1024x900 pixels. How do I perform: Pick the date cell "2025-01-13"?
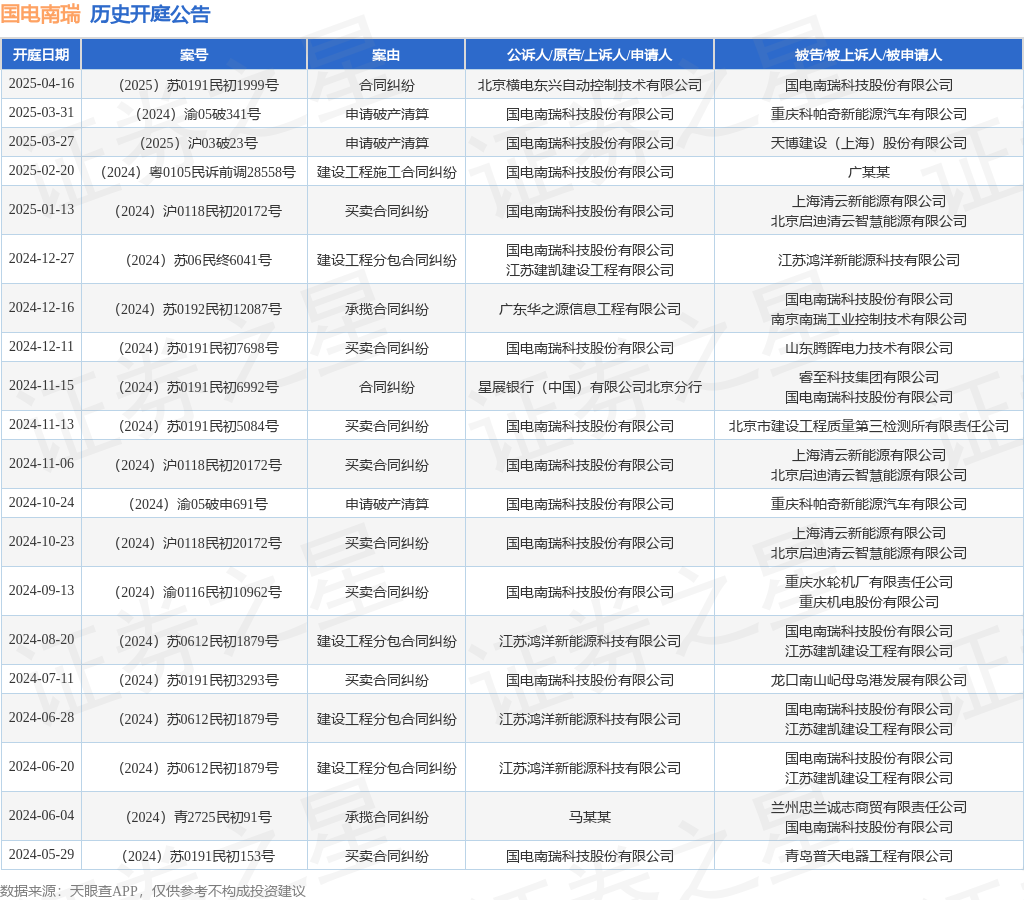[x=41, y=210]
